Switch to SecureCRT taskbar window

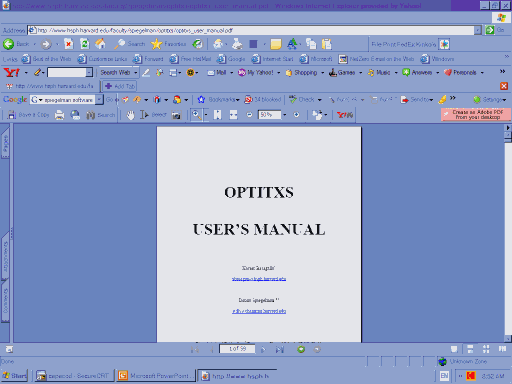(74, 376)
